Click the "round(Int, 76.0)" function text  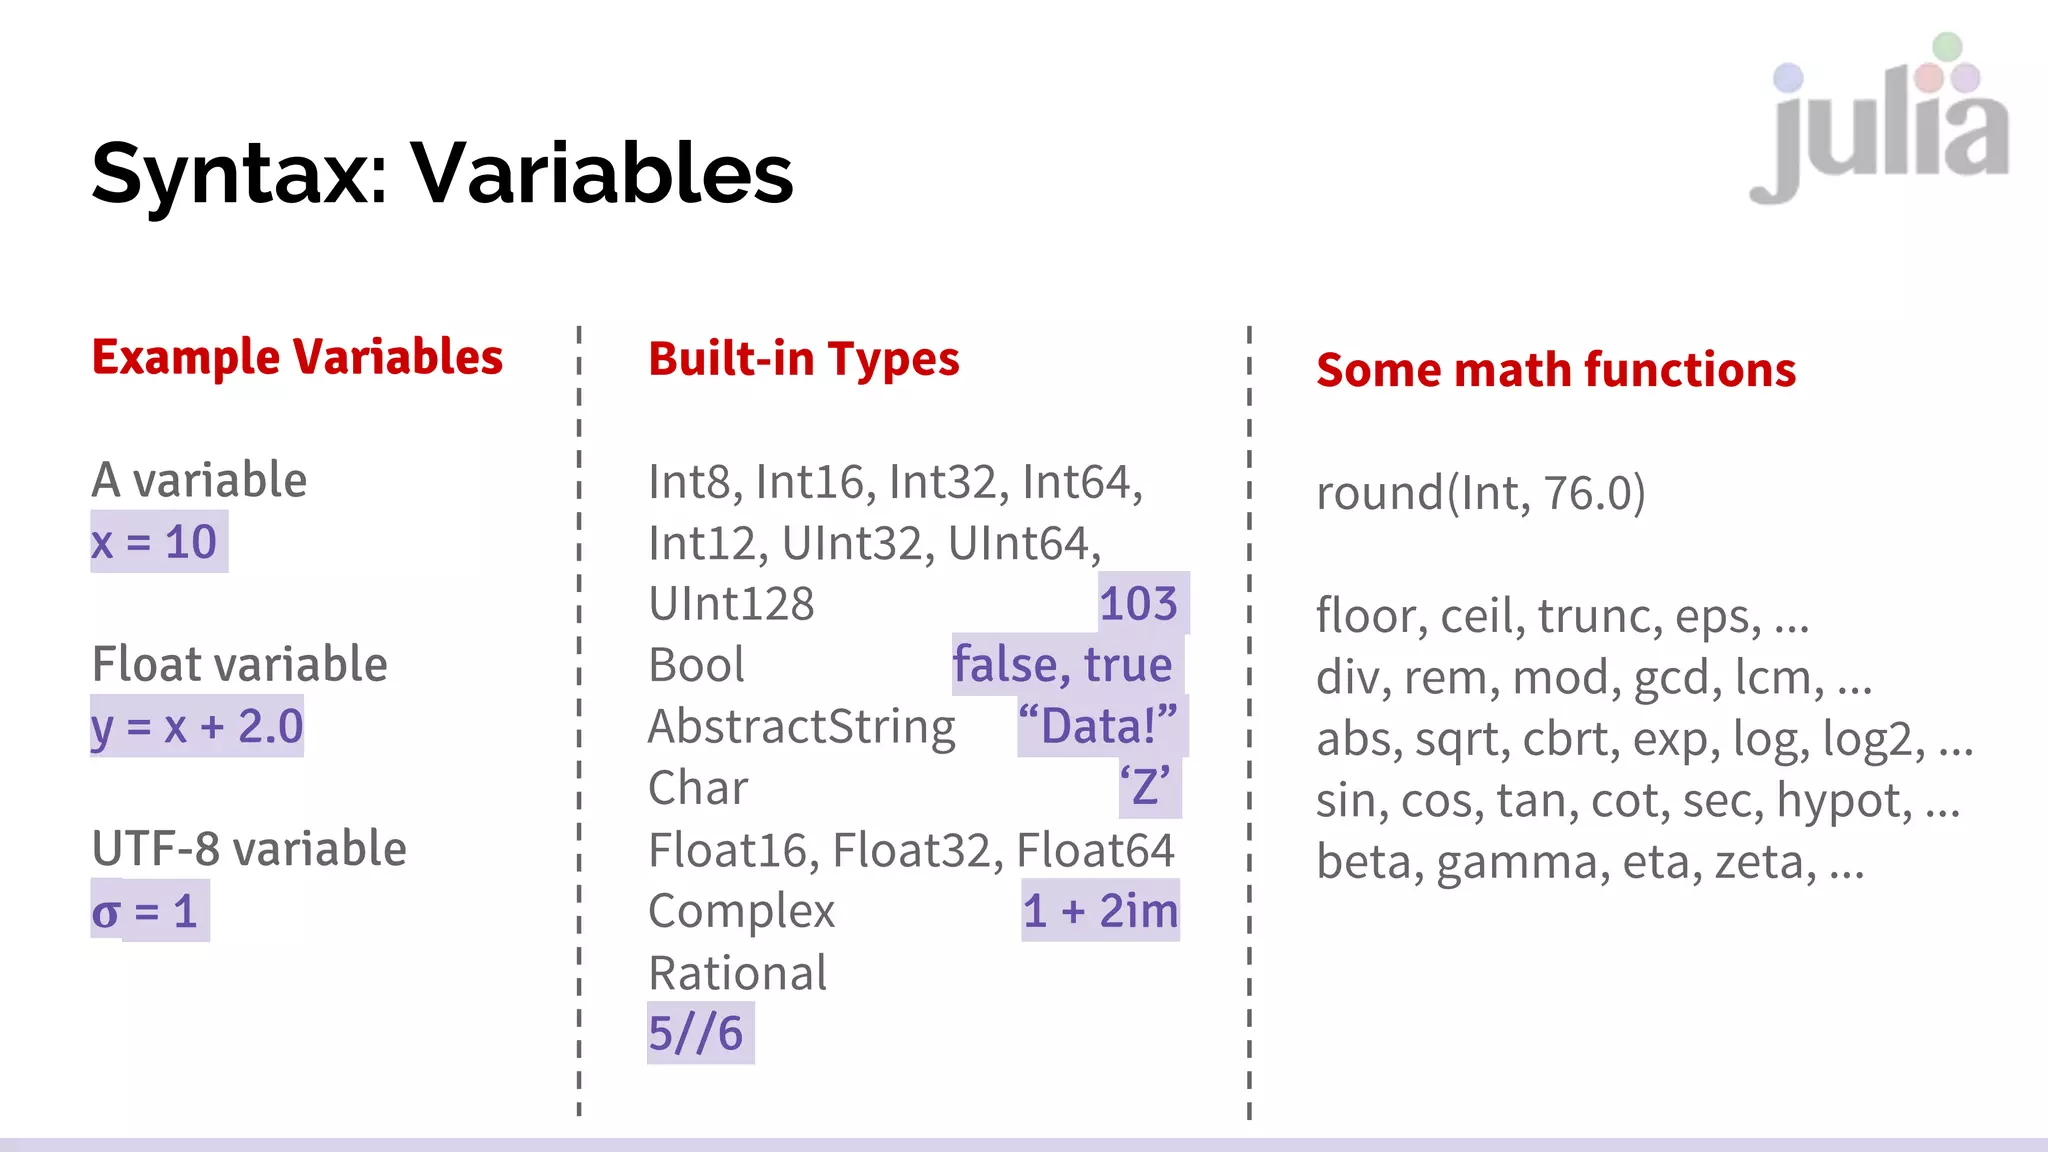(x=1480, y=493)
